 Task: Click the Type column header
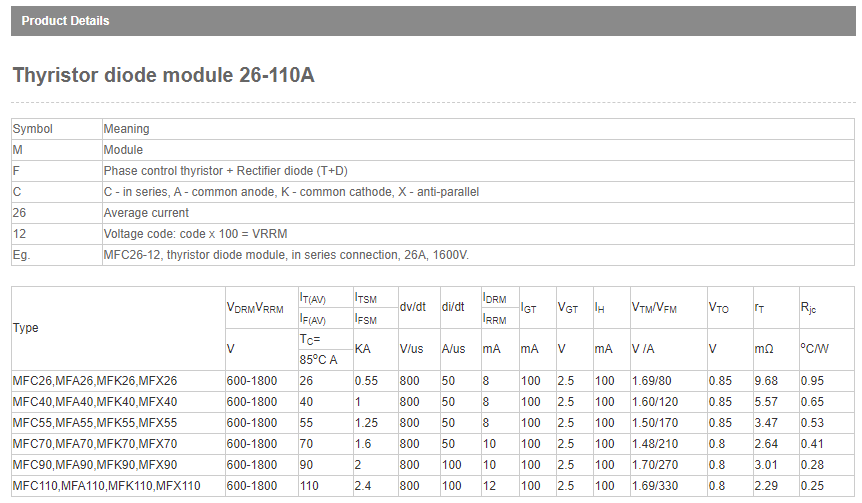26,328
